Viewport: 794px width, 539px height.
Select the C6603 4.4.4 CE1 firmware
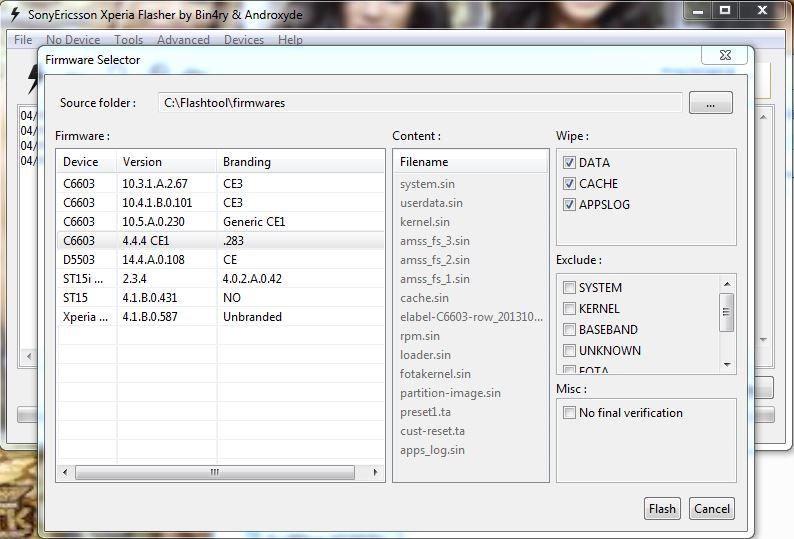(221, 241)
